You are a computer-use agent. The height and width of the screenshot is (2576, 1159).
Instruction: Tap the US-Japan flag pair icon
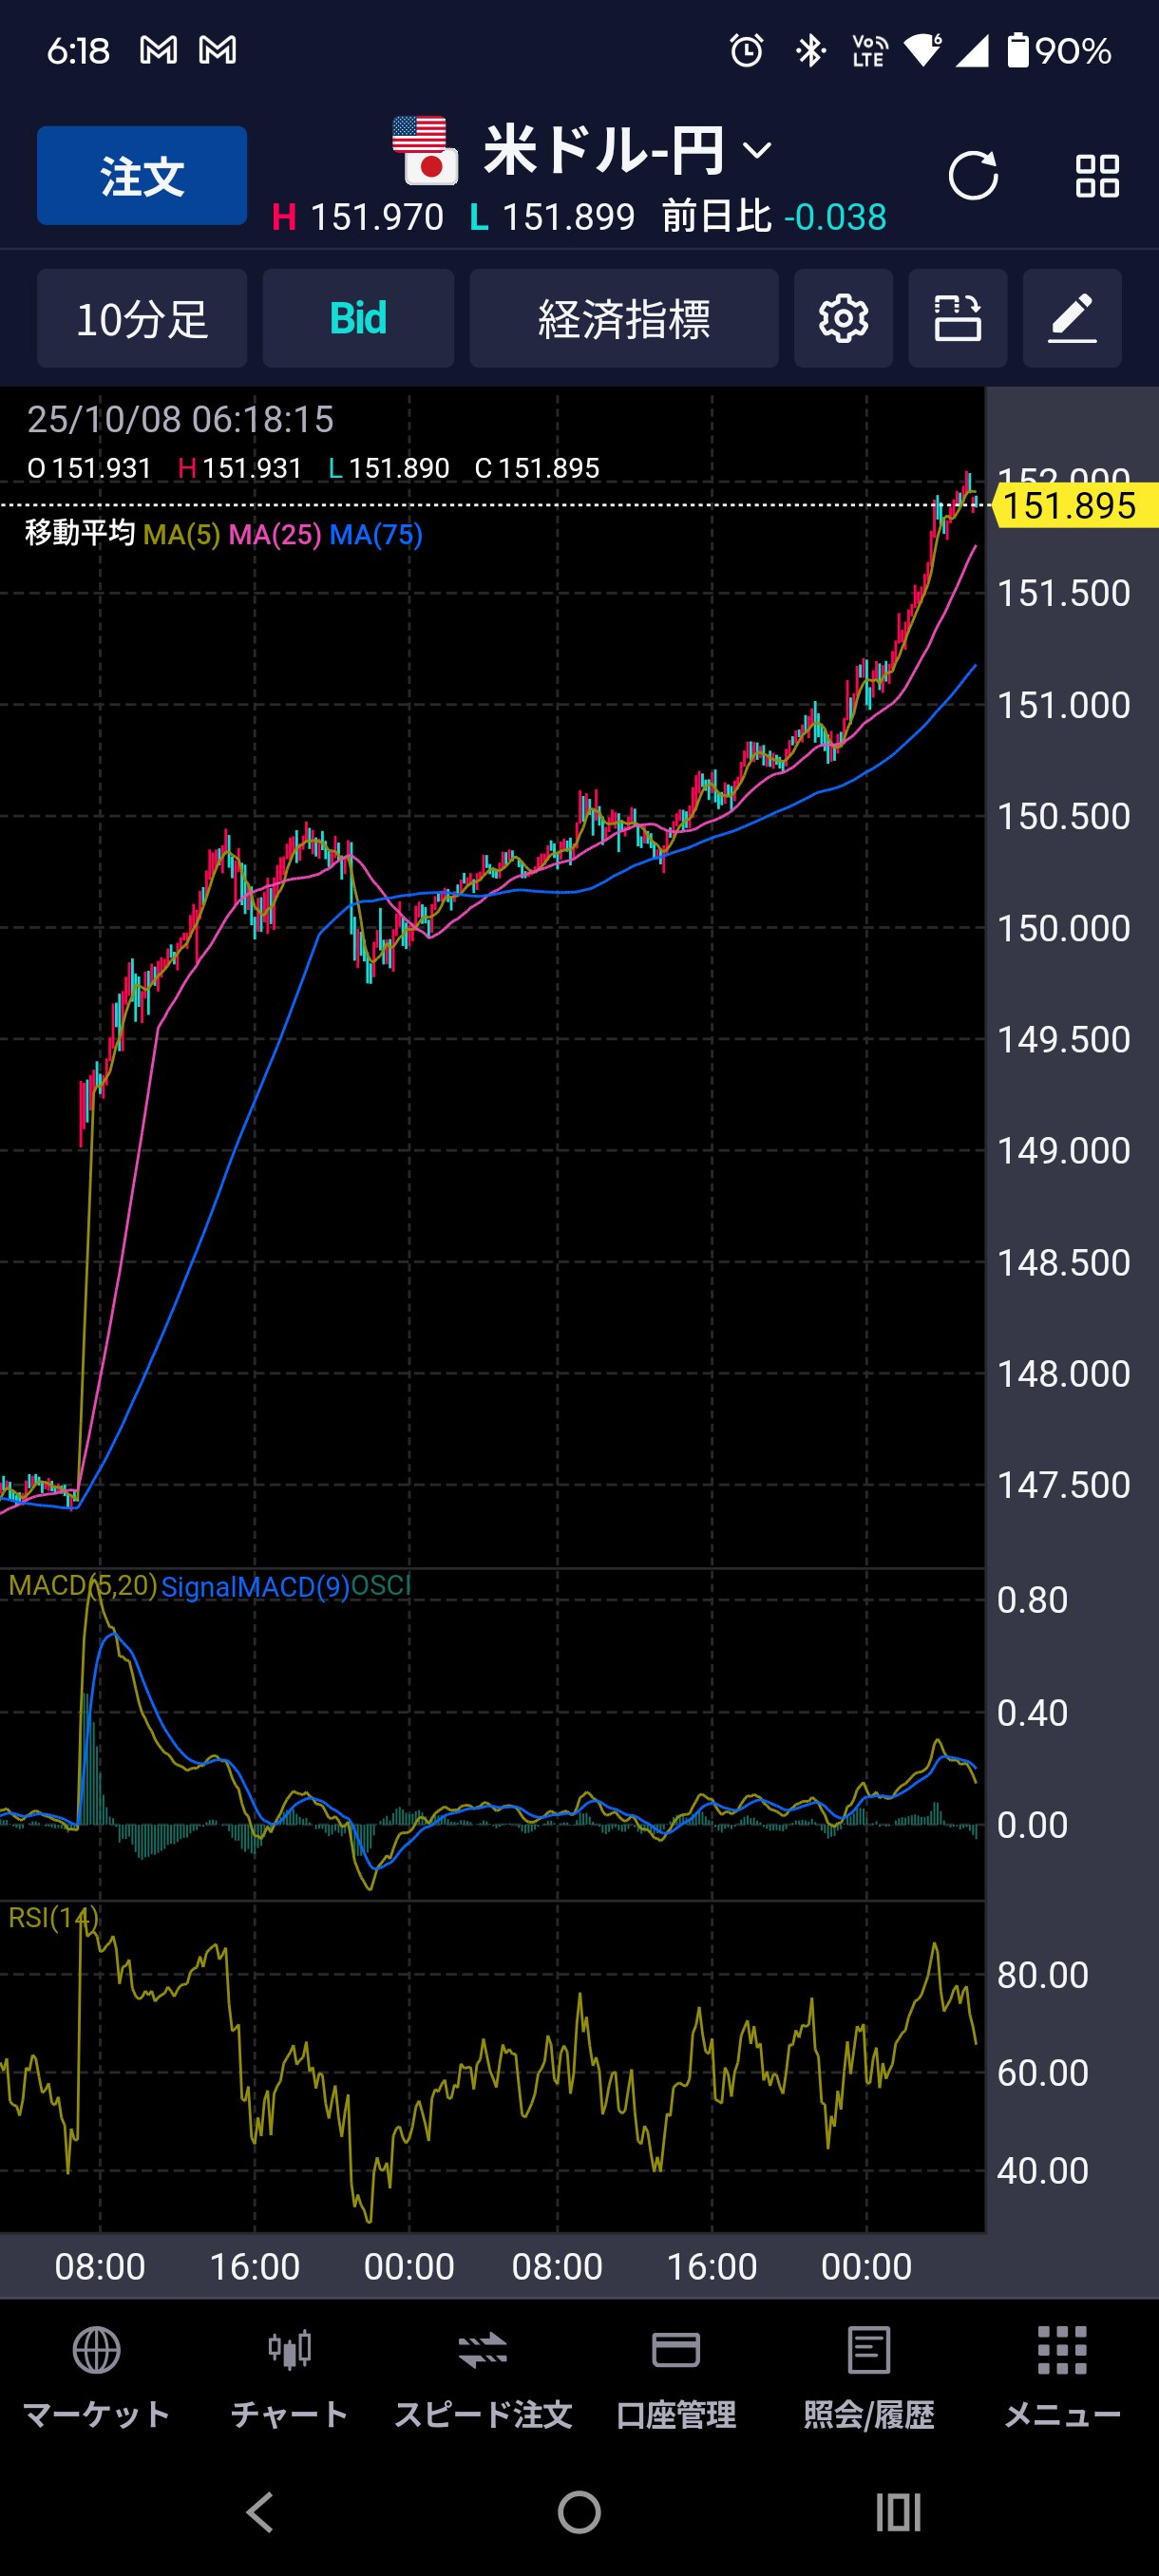[x=425, y=151]
